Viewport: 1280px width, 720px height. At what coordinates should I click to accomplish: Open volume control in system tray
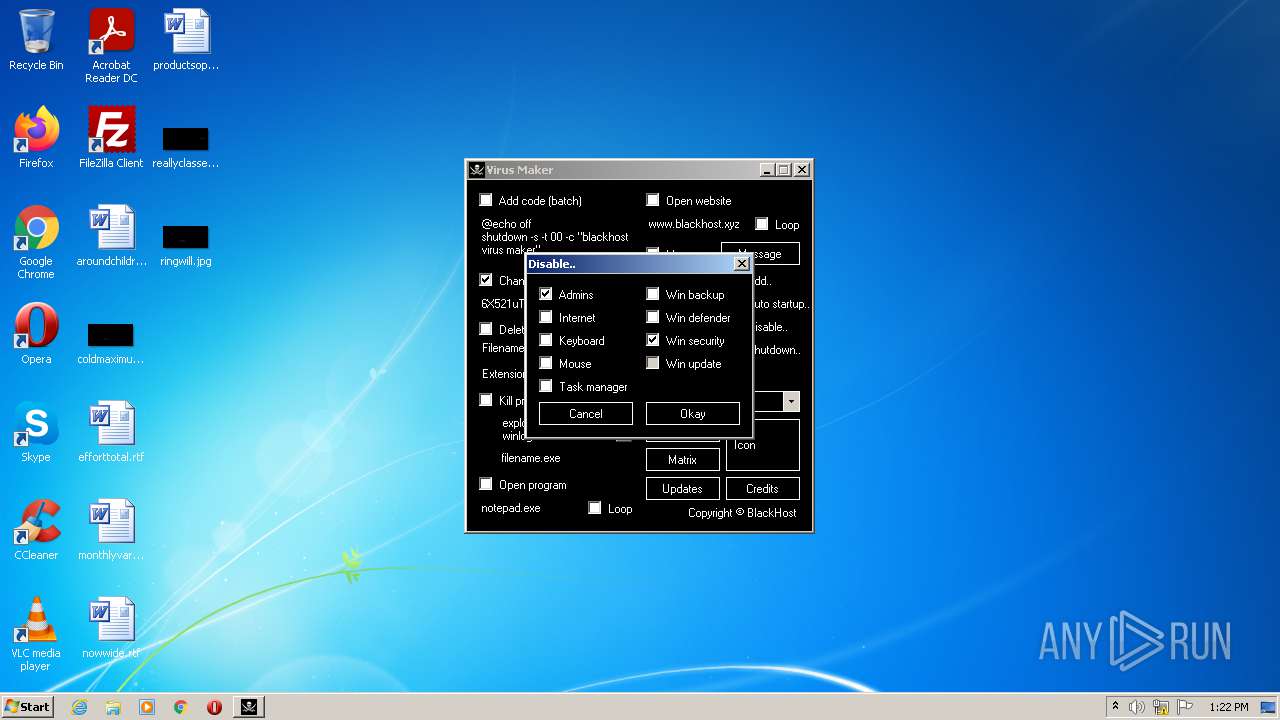(1136, 707)
